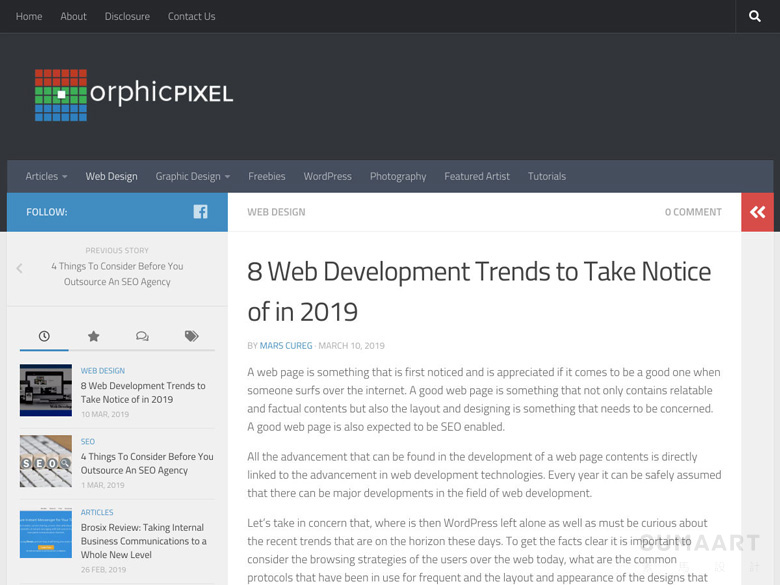Select the recent posts clock tab
Screen dimensions: 780x585
44,336
